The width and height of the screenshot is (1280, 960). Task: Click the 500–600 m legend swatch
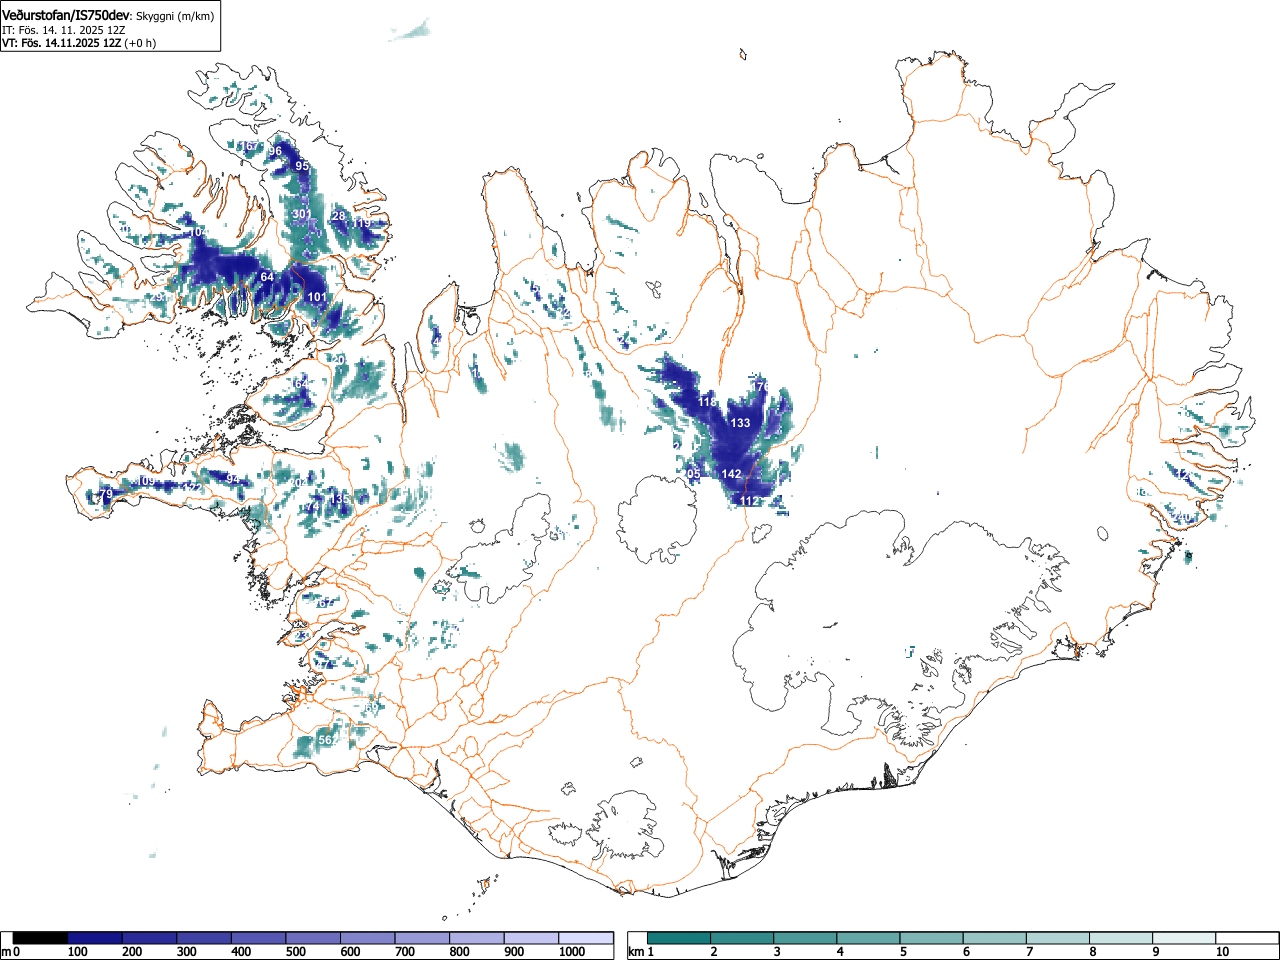(x=313, y=938)
